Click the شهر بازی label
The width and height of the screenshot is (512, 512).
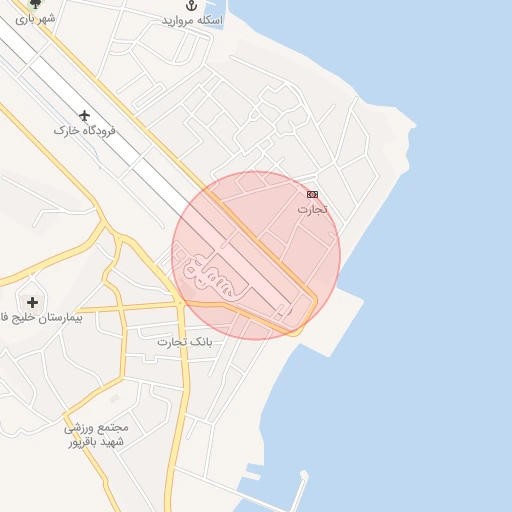pyautogui.click(x=35, y=19)
